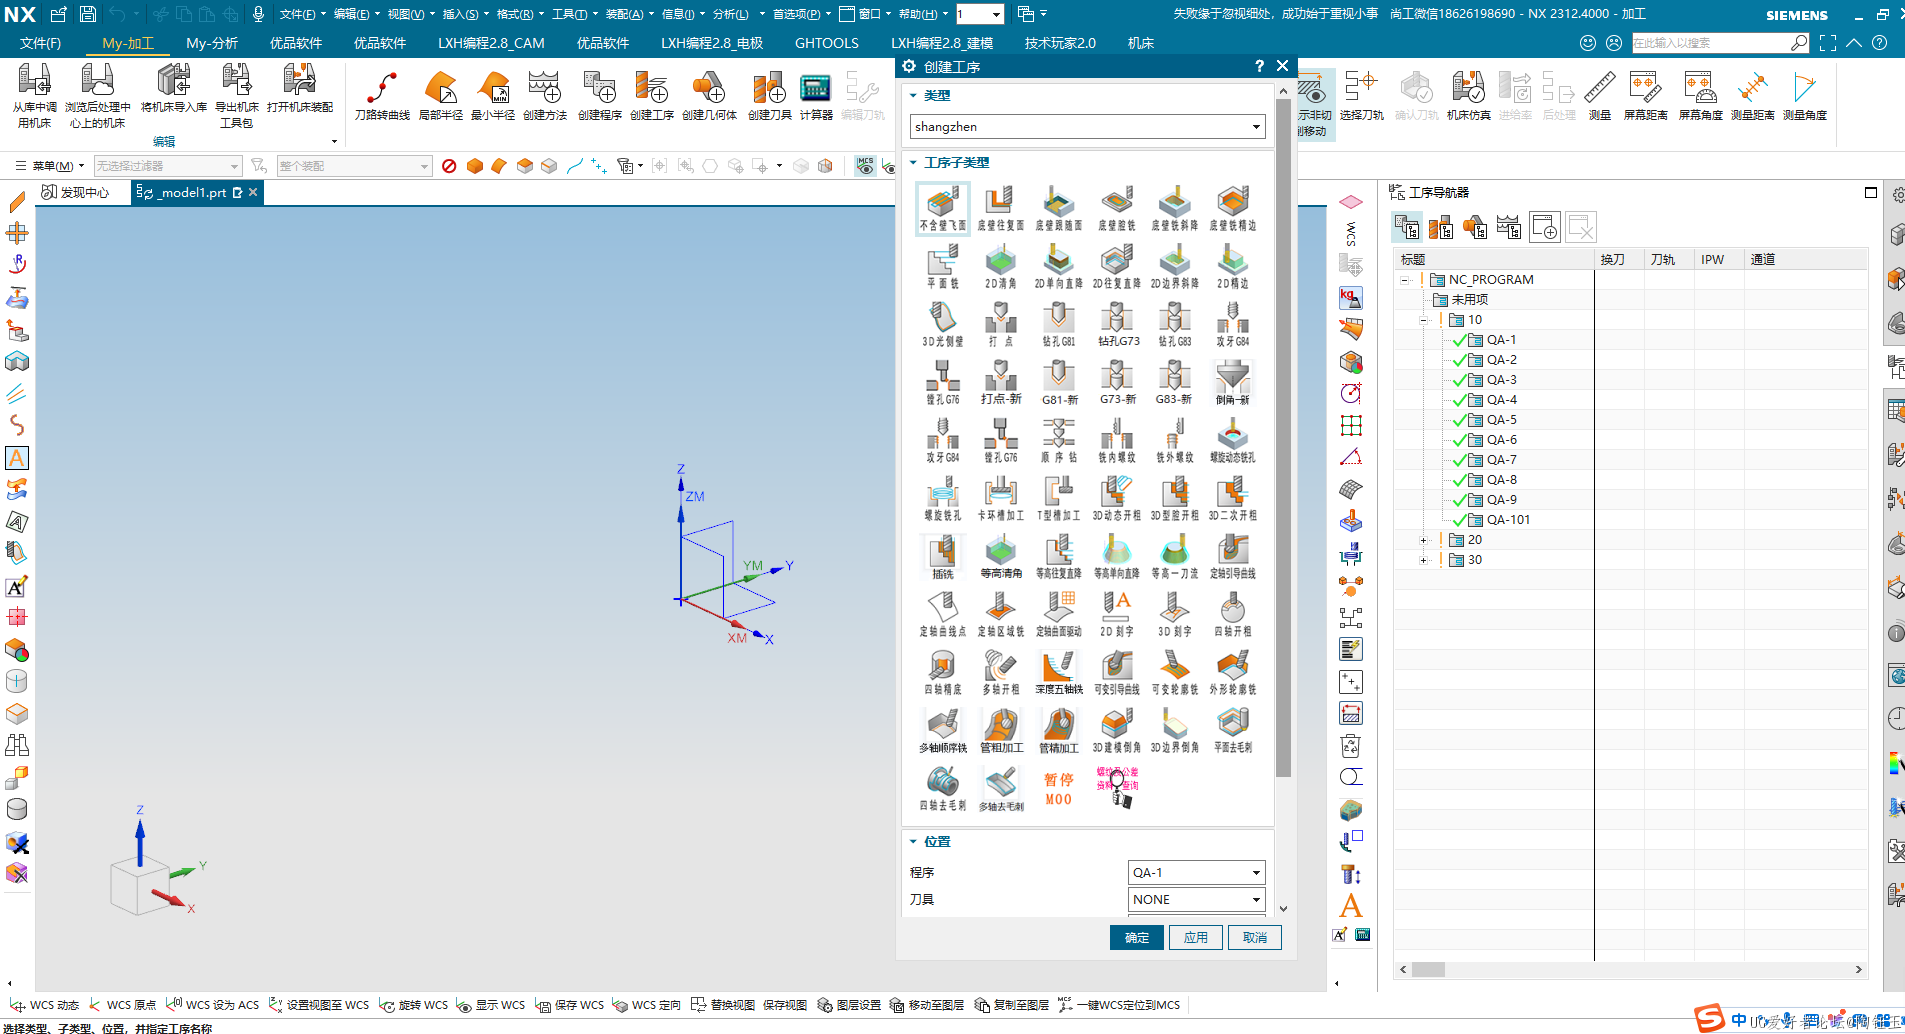Collapse program group 10 in navigator
This screenshot has height=1034, width=1905.
(x=1423, y=320)
